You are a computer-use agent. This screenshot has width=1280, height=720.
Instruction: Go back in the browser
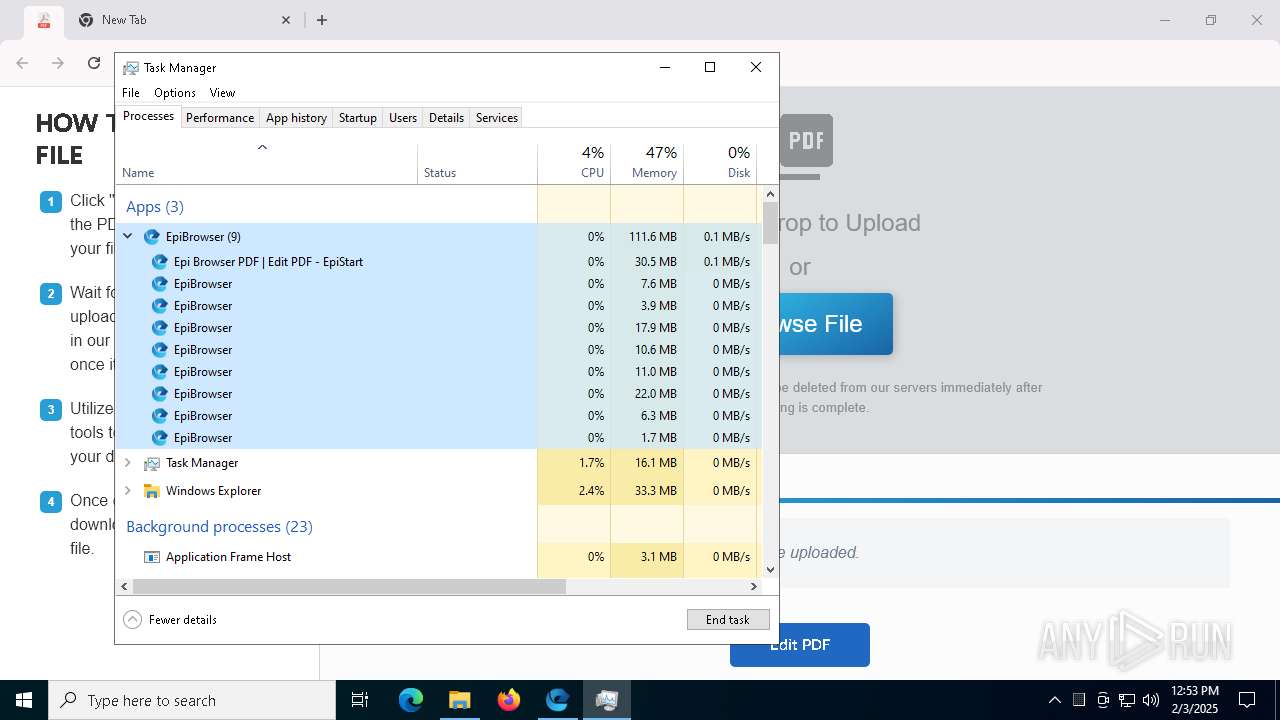(22, 63)
